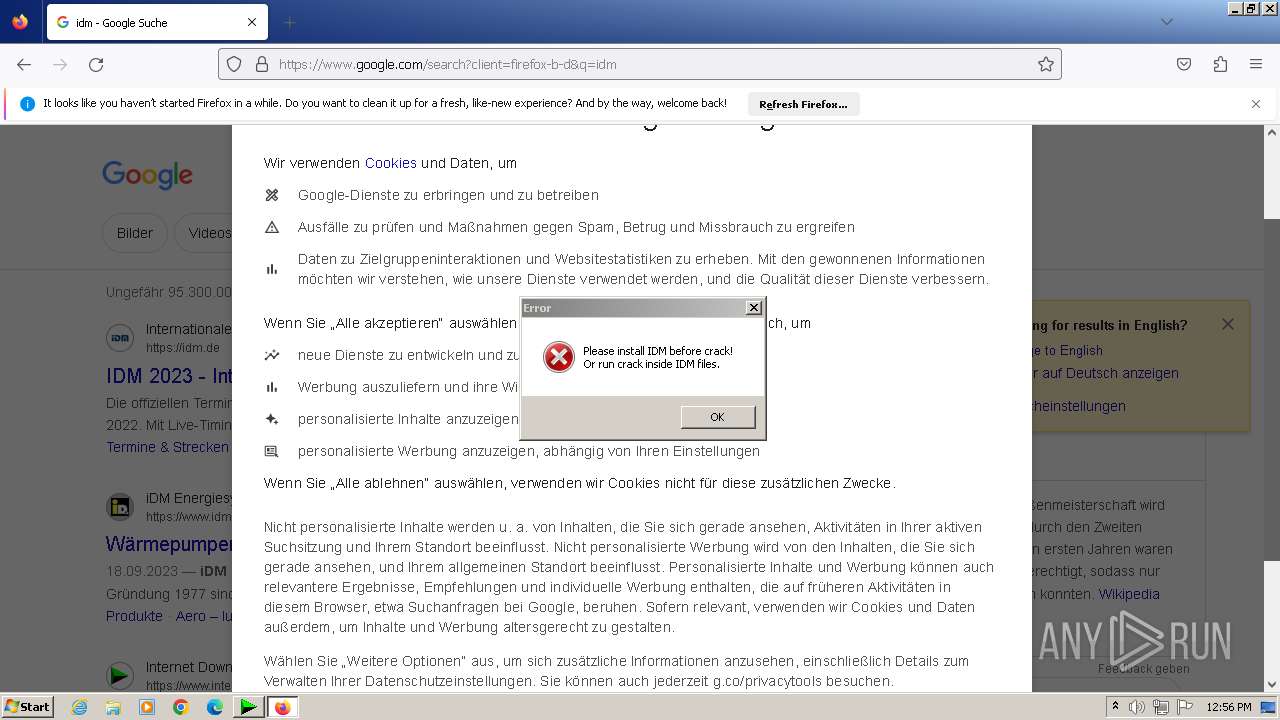Launch Chrome from the taskbar

tap(181, 707)
